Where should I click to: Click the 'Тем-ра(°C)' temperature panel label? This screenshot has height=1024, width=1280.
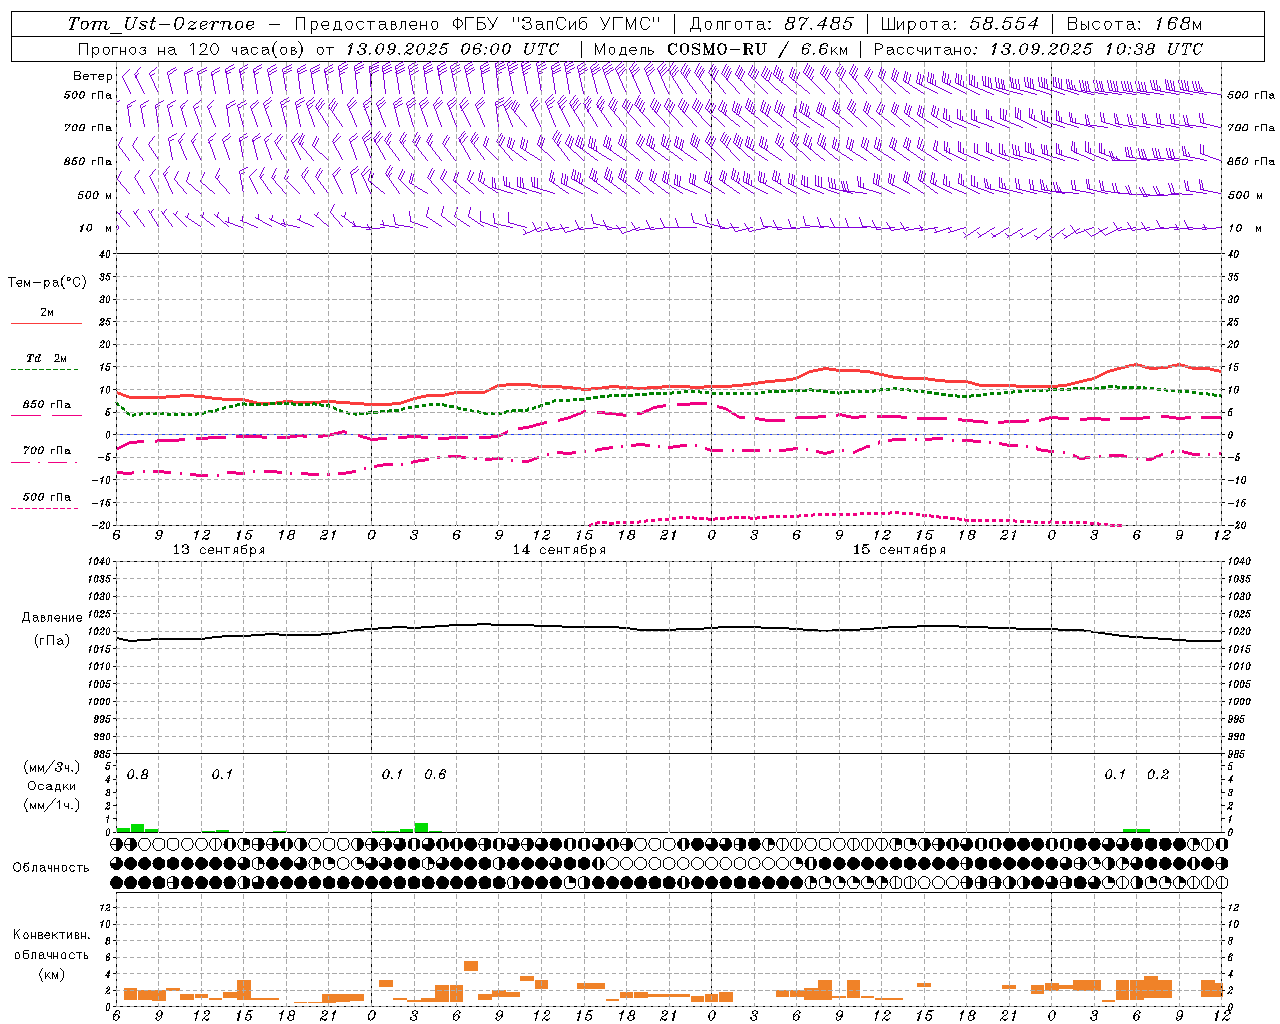[47, 283]
